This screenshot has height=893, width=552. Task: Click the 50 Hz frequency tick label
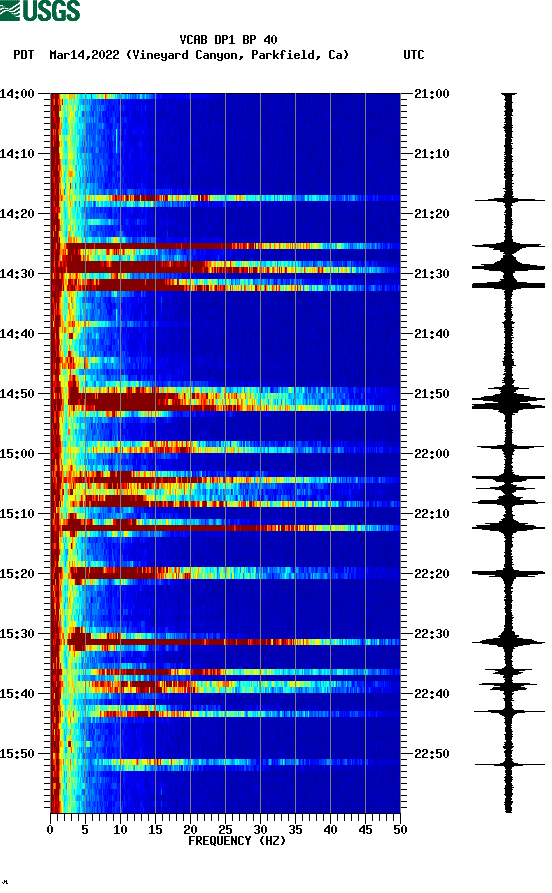coord(400,830)
